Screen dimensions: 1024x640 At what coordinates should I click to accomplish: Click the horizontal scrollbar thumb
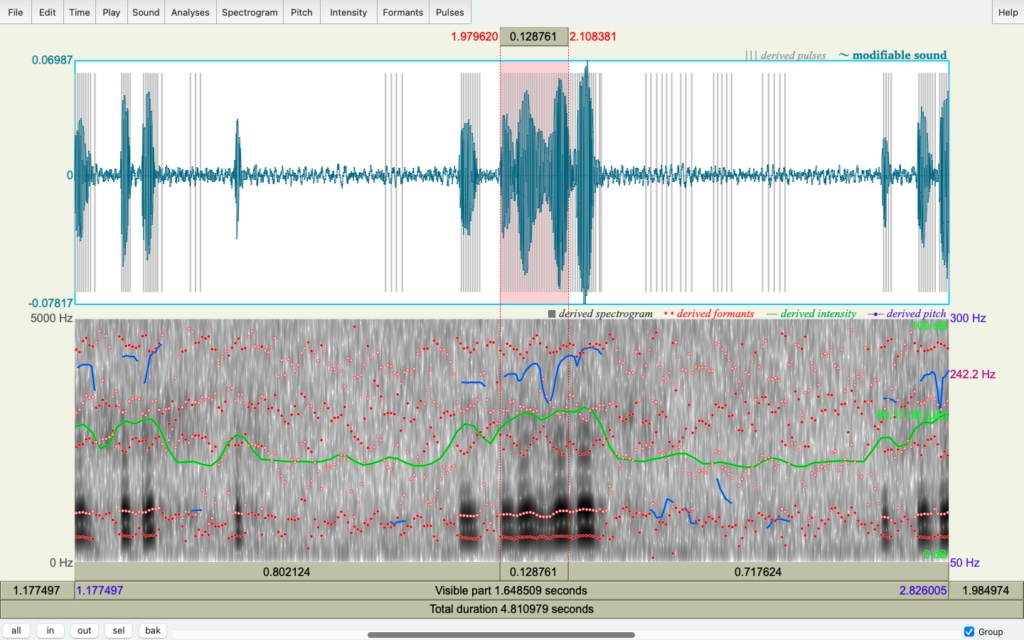[x=501, y=634]
